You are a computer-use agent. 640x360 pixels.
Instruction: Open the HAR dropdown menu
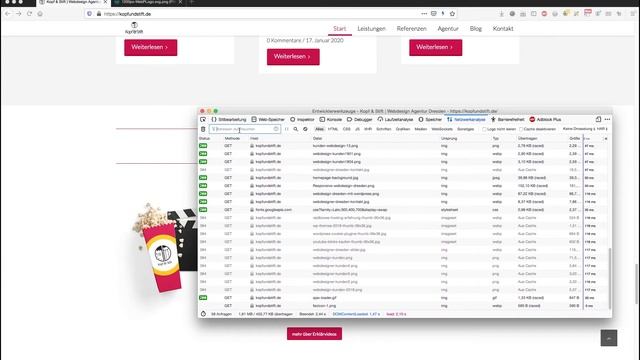click(x=602, y=129)
